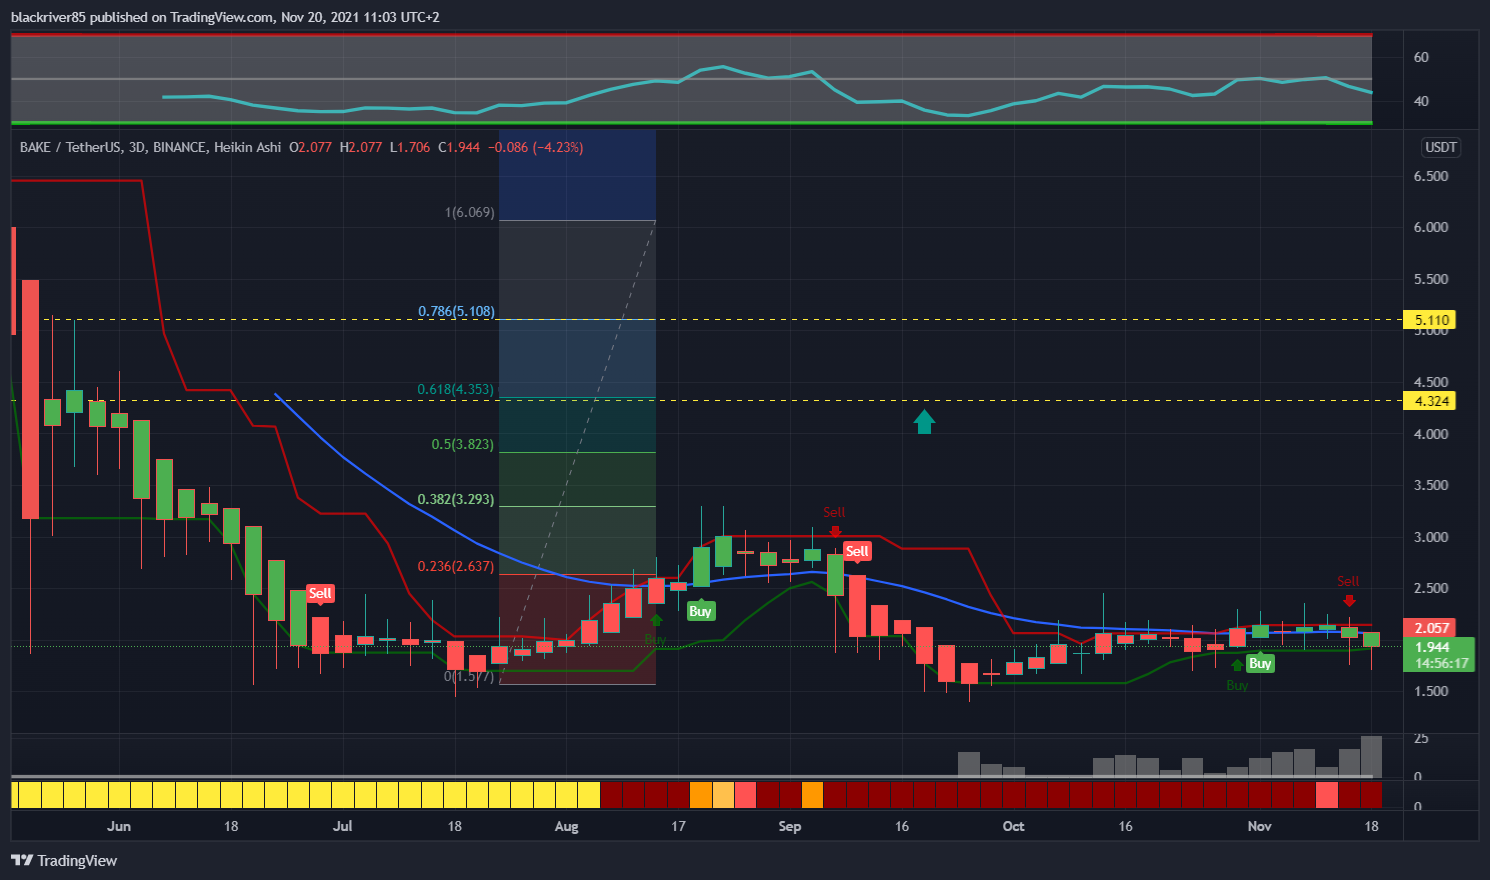This screenshot has height=880, width=1490.
Task: Click the 40 level on oscillator axis
Action: click(1421, 101)
